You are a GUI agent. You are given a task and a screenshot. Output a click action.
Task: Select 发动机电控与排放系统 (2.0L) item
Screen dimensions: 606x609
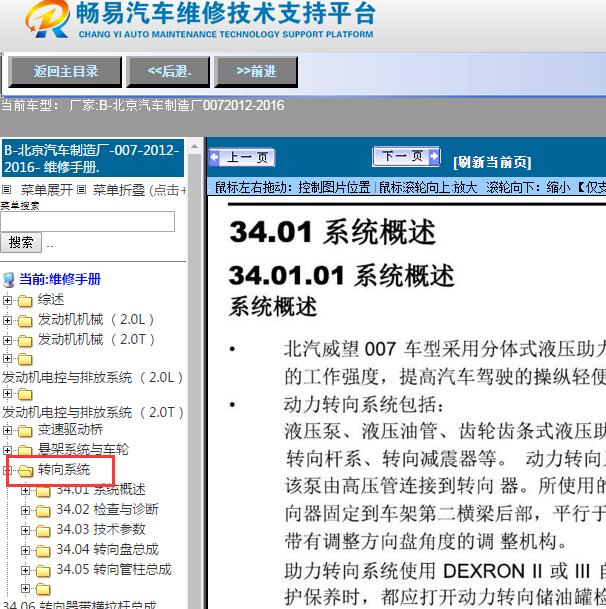click(x=93, y=377)
